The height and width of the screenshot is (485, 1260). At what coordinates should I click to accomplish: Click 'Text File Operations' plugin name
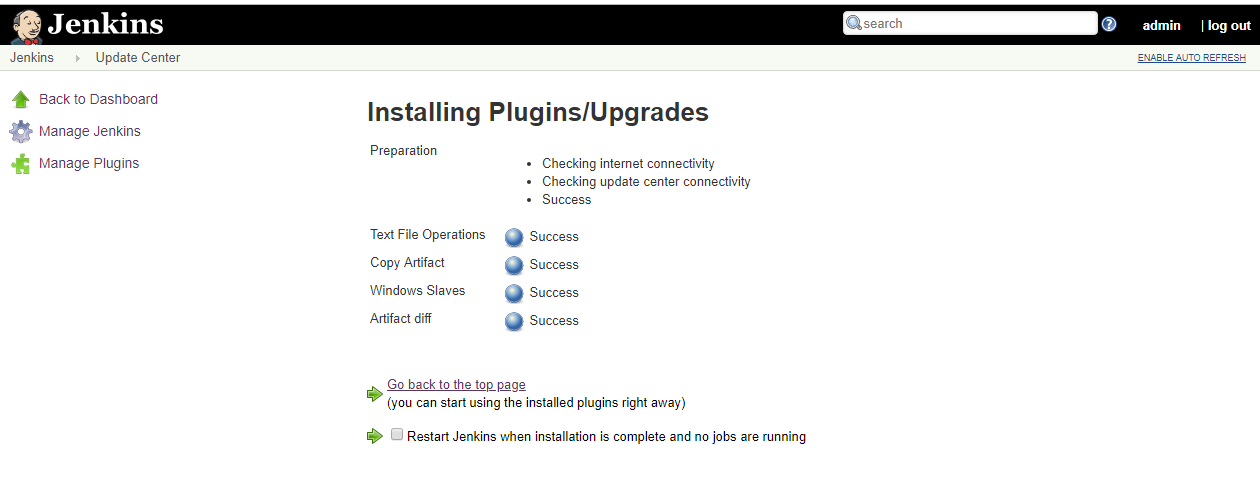click(x=427, y=235)
